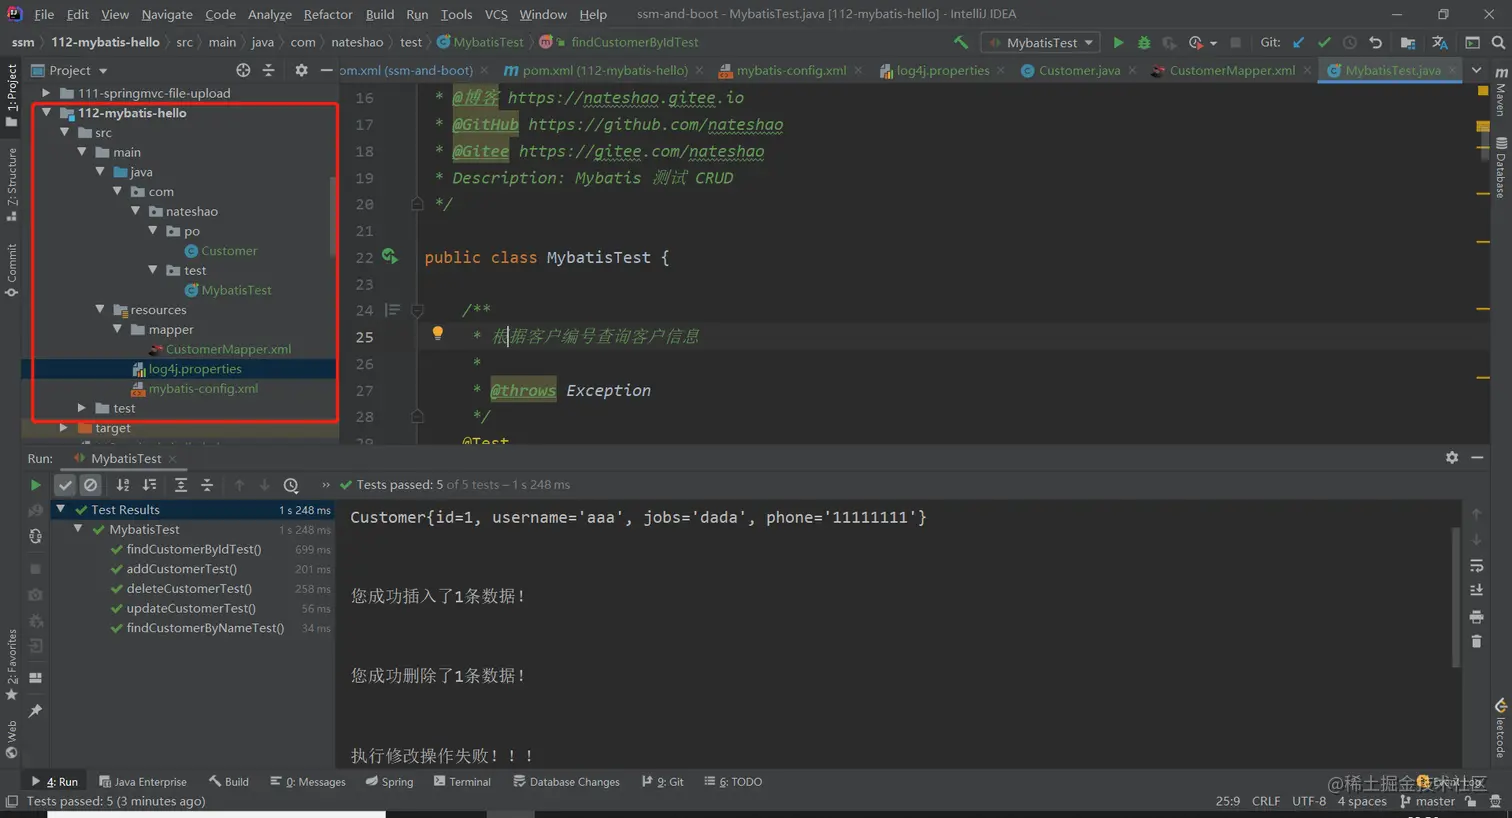
Task: Collapse all test results
Action: pyautogui.click(x=207, y=485)
